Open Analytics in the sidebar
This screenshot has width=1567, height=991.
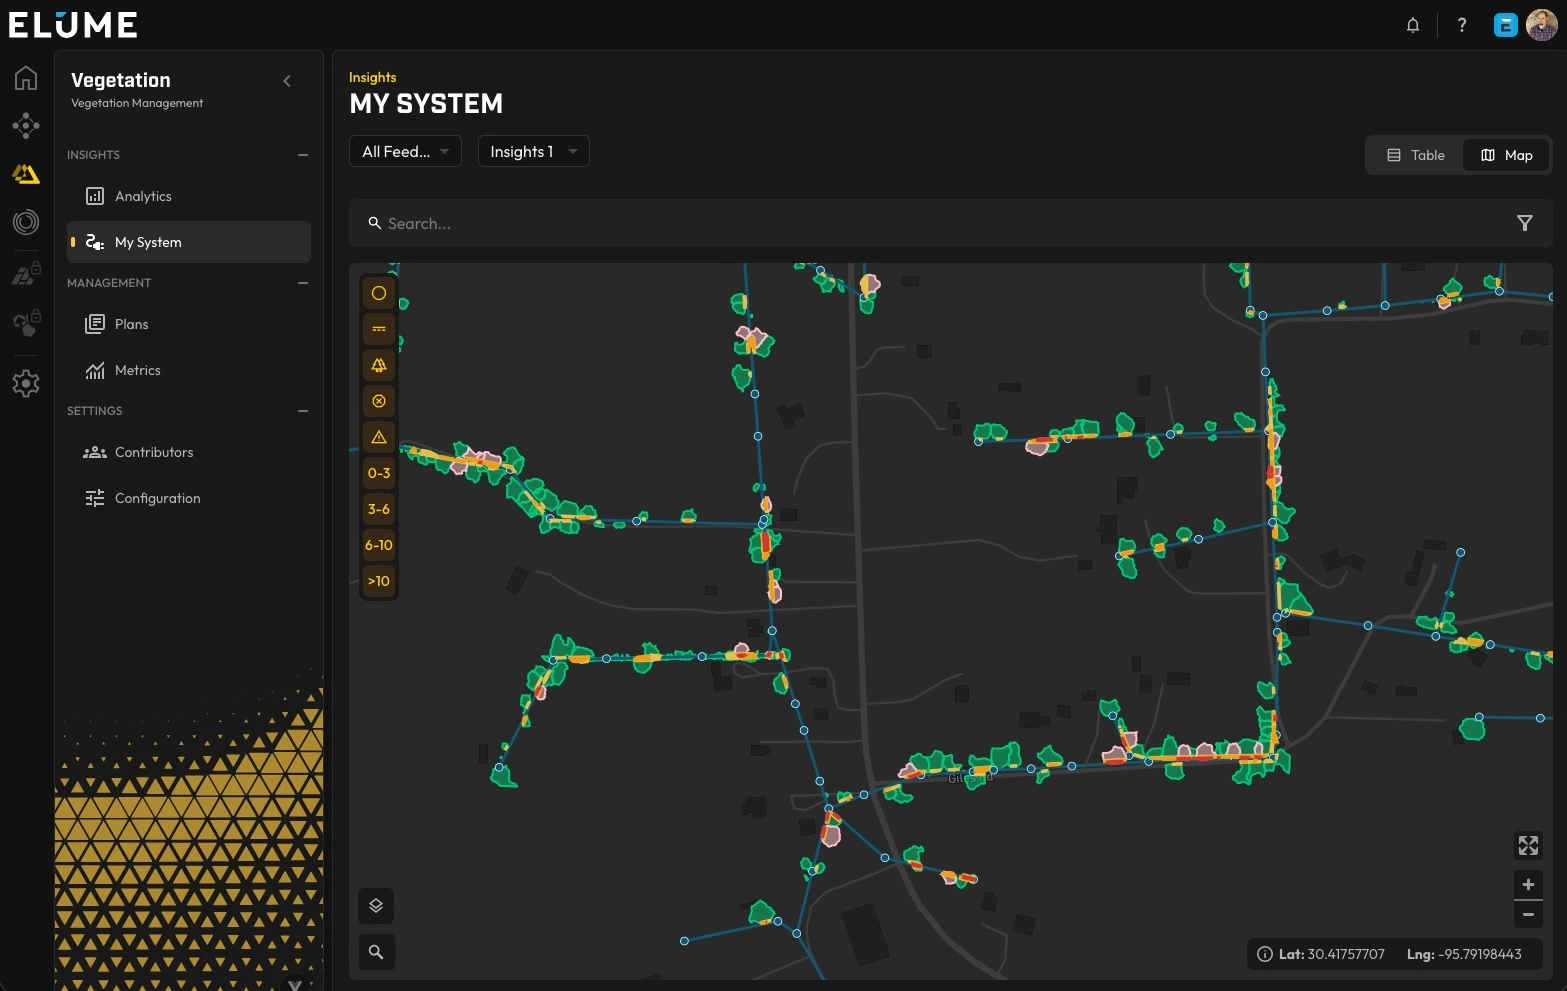coord(143,196)
